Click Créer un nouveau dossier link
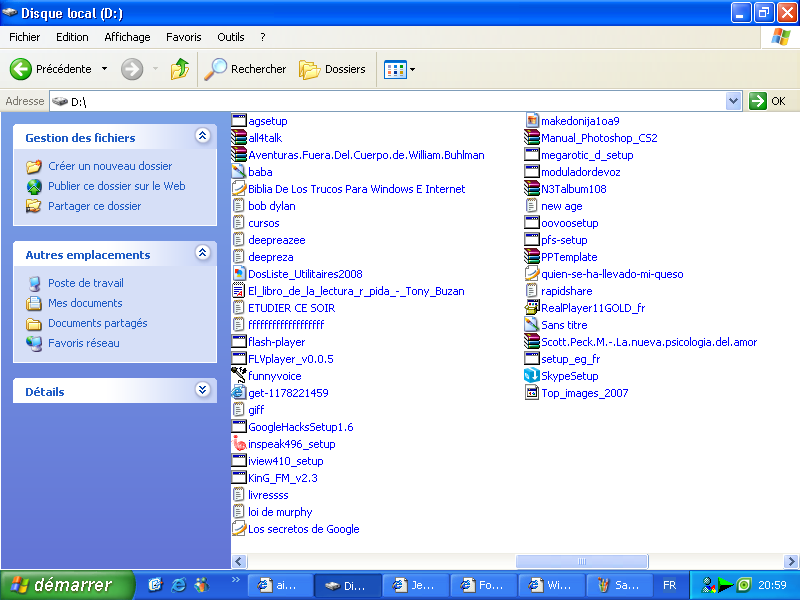 point(110,166)
